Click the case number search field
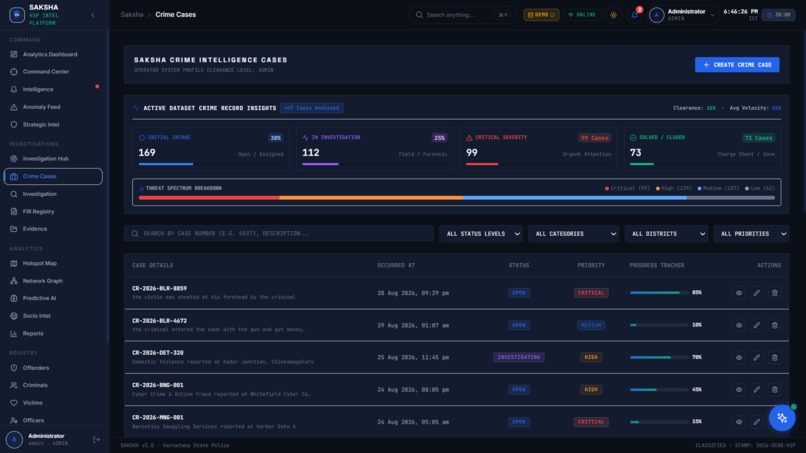The height and width of the screenshot is (453, 806). (x=279, y=233)
